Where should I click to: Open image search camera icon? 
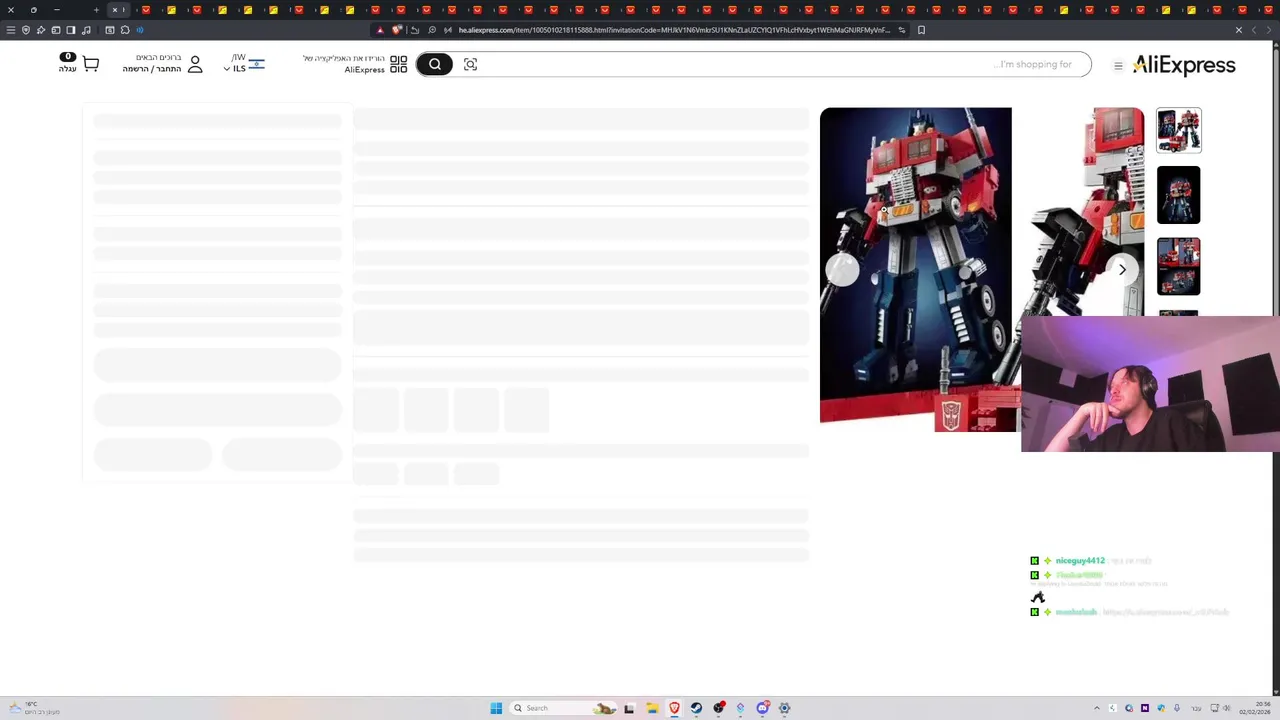[x=470, y=64]
